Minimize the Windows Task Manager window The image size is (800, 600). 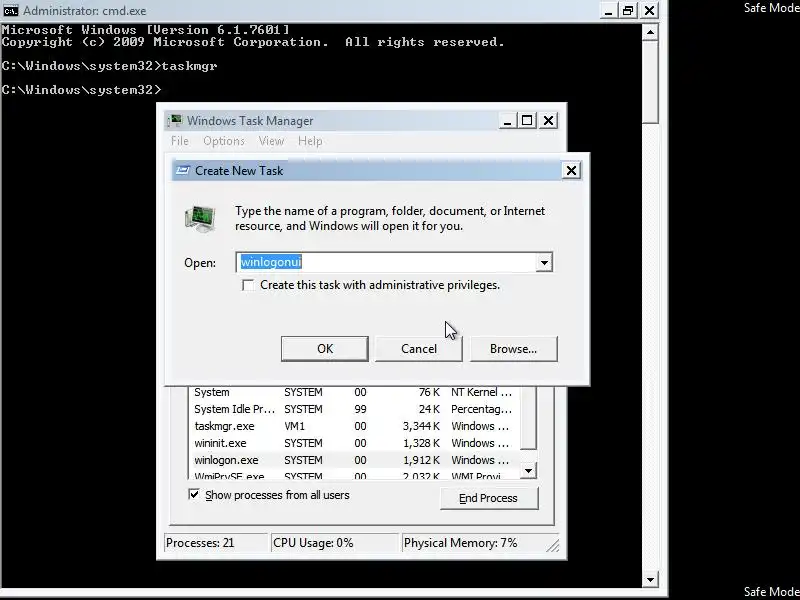pyautogui.click(x=507, y=121)
